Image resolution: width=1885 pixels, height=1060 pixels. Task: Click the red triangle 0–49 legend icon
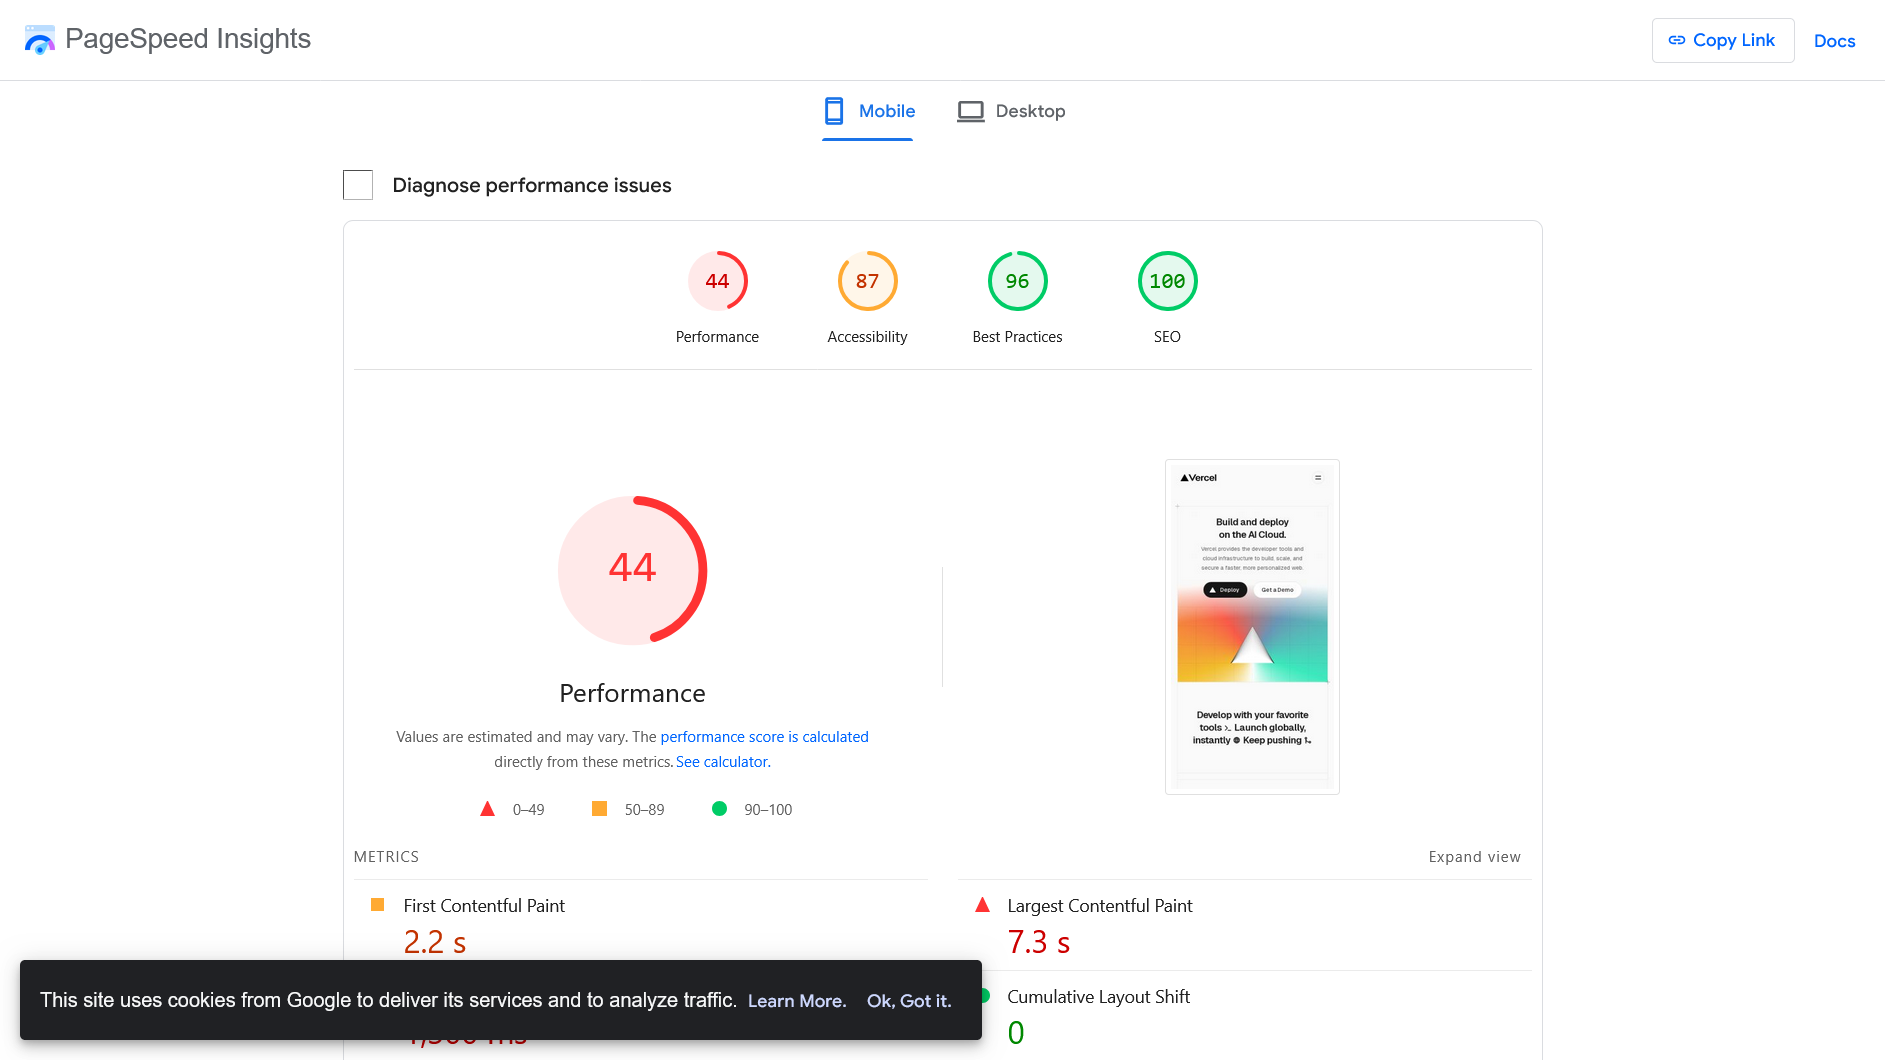pos(487,809)
